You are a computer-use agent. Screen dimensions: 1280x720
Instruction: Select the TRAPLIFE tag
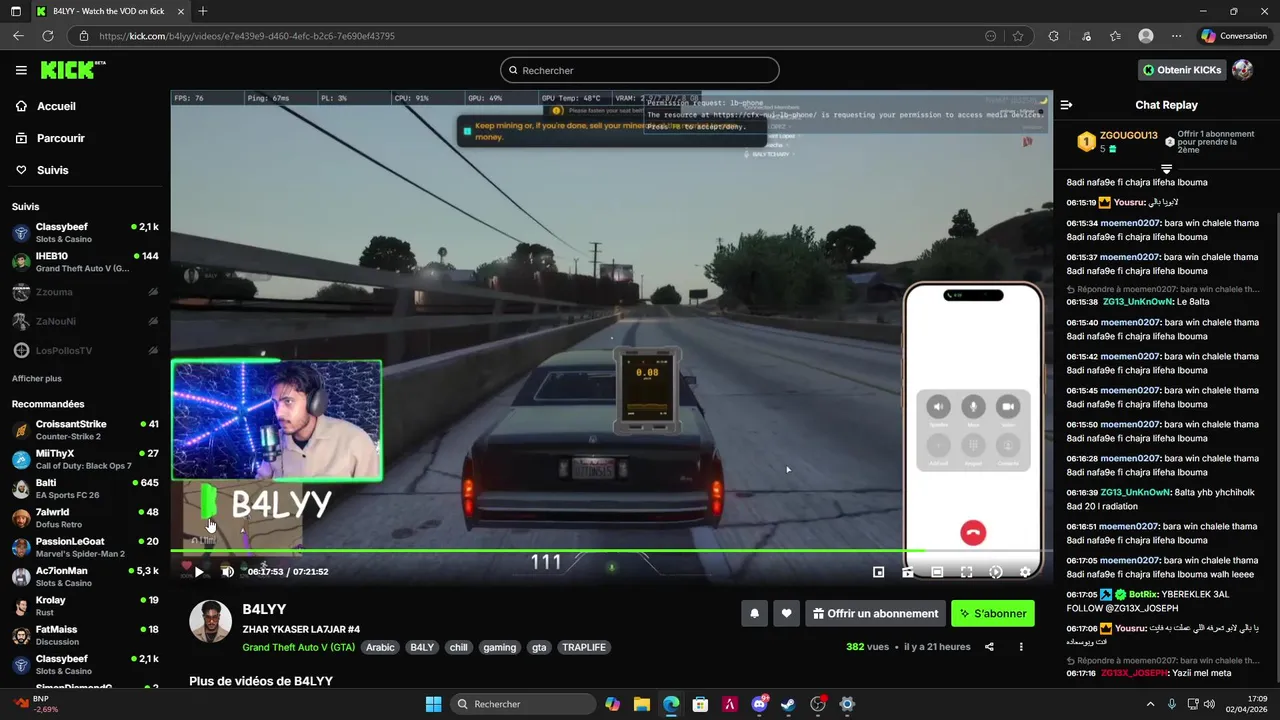(584, 647)
